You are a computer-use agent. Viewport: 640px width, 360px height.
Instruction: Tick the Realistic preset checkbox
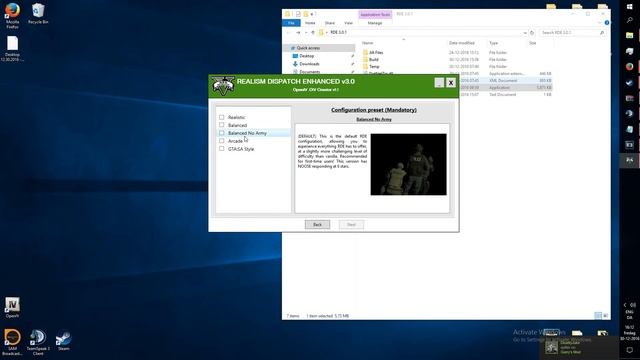(222, 117)
